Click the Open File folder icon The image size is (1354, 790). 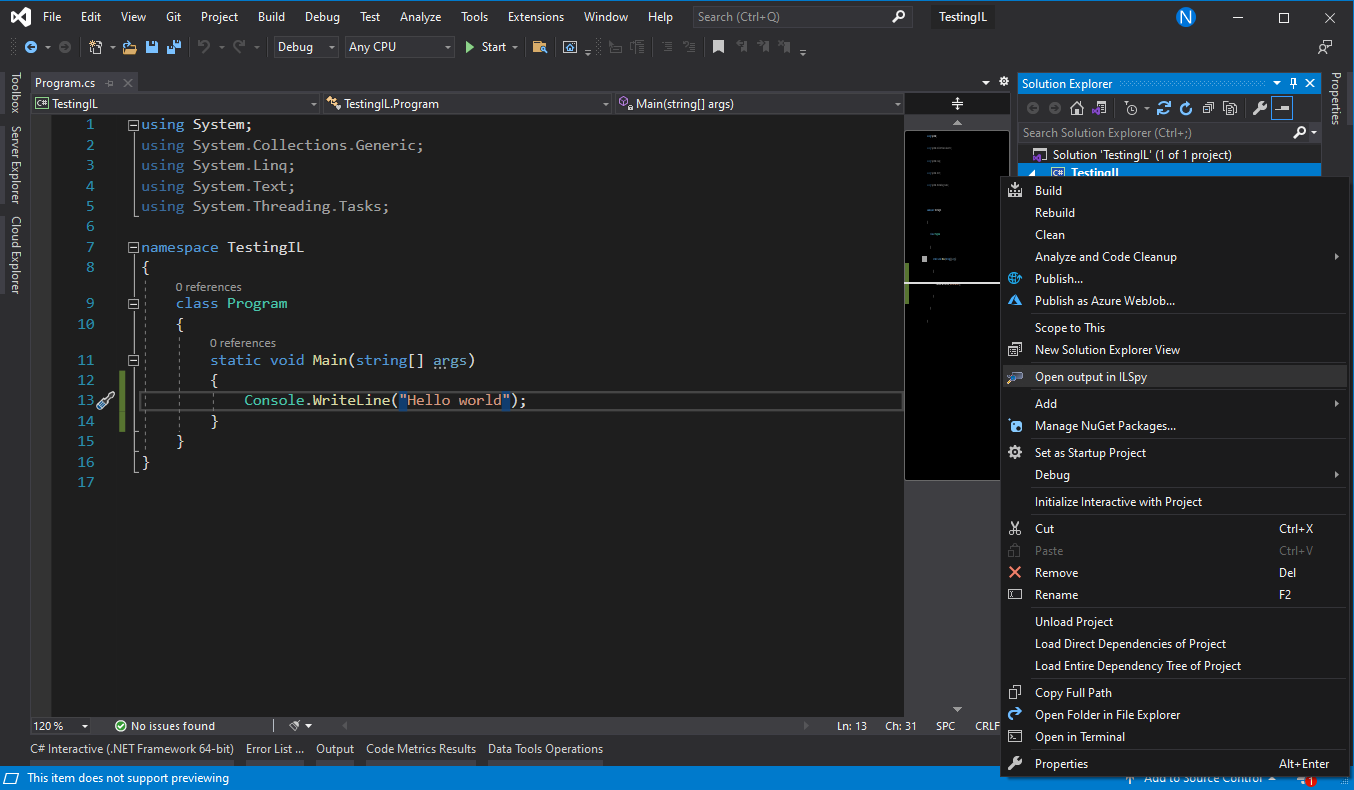131,47
